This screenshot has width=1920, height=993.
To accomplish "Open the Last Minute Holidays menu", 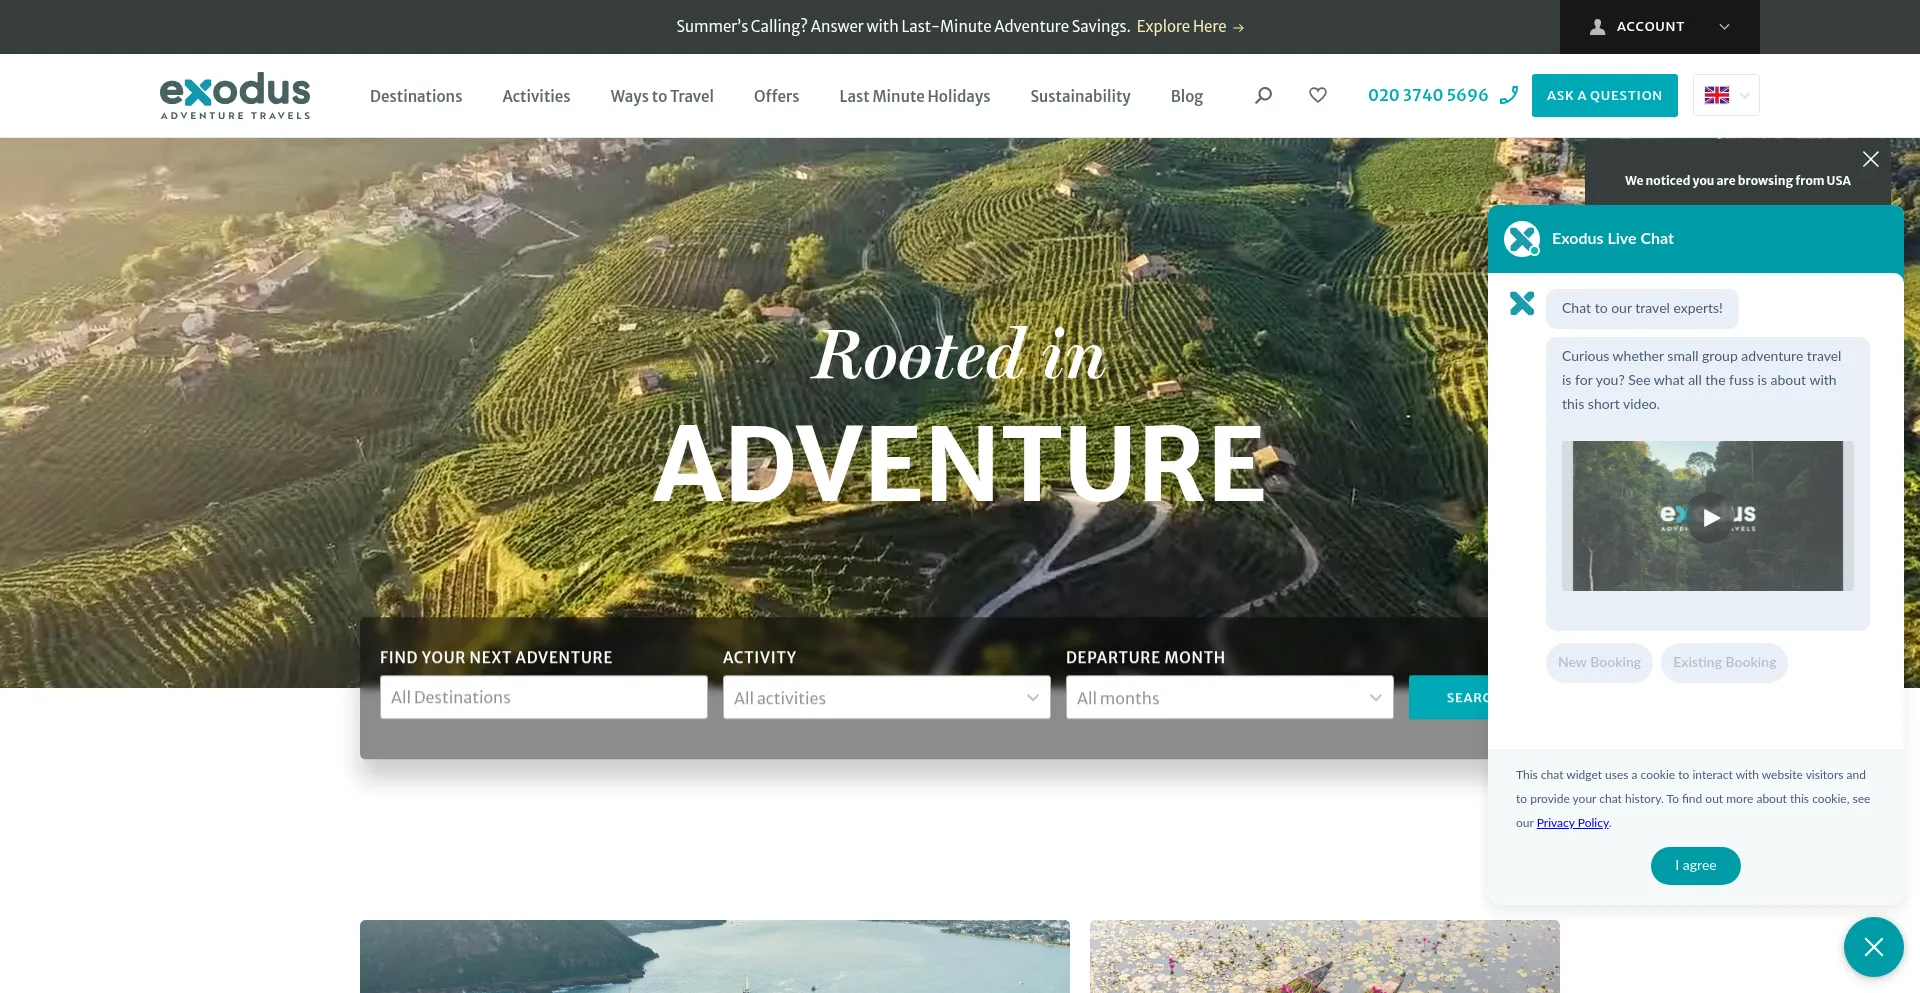I will pos(914,96).
